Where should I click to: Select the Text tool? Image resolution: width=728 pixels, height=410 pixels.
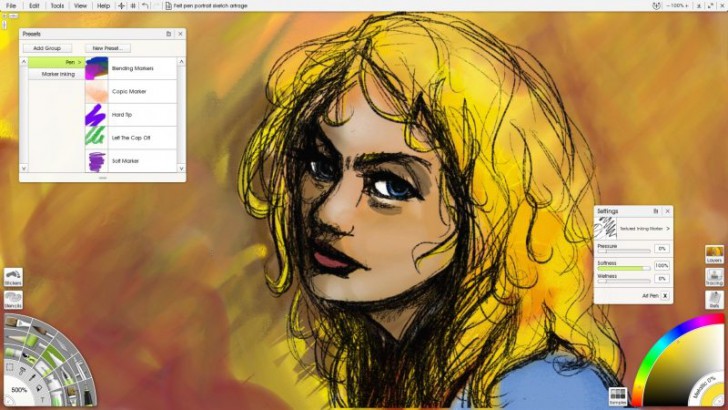[42, 399]
